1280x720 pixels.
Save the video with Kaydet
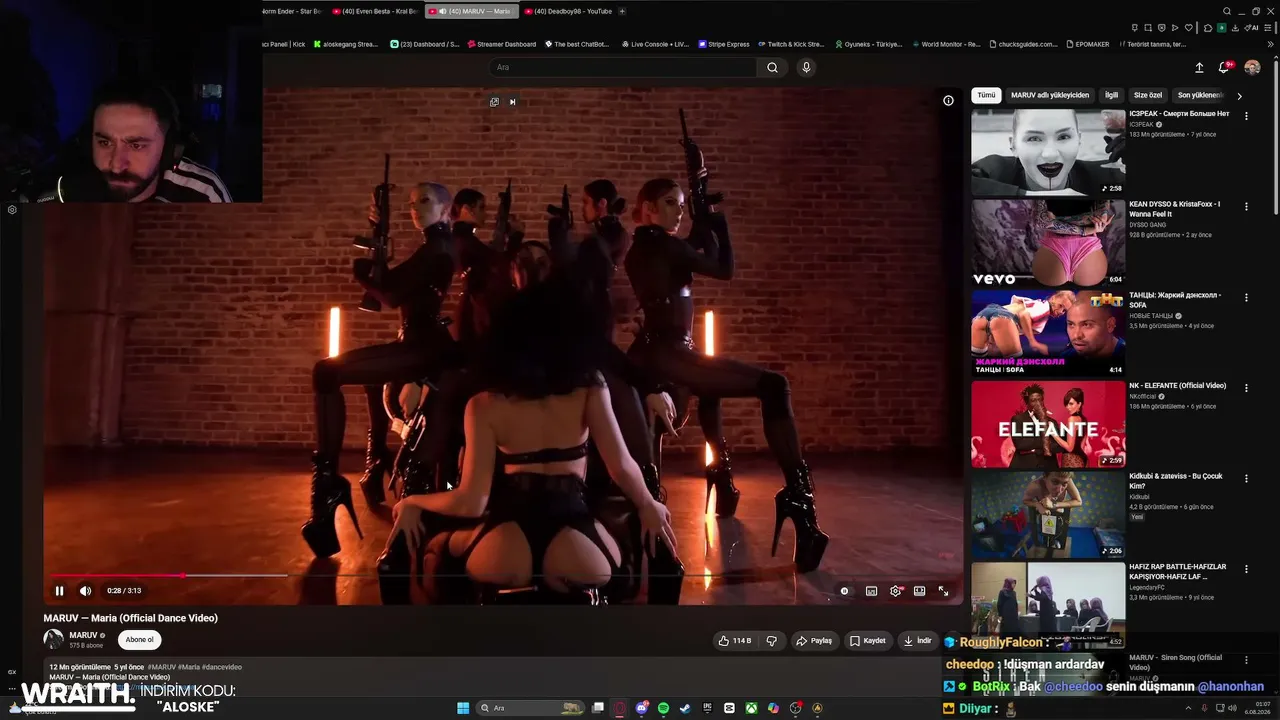pos(867,640)
